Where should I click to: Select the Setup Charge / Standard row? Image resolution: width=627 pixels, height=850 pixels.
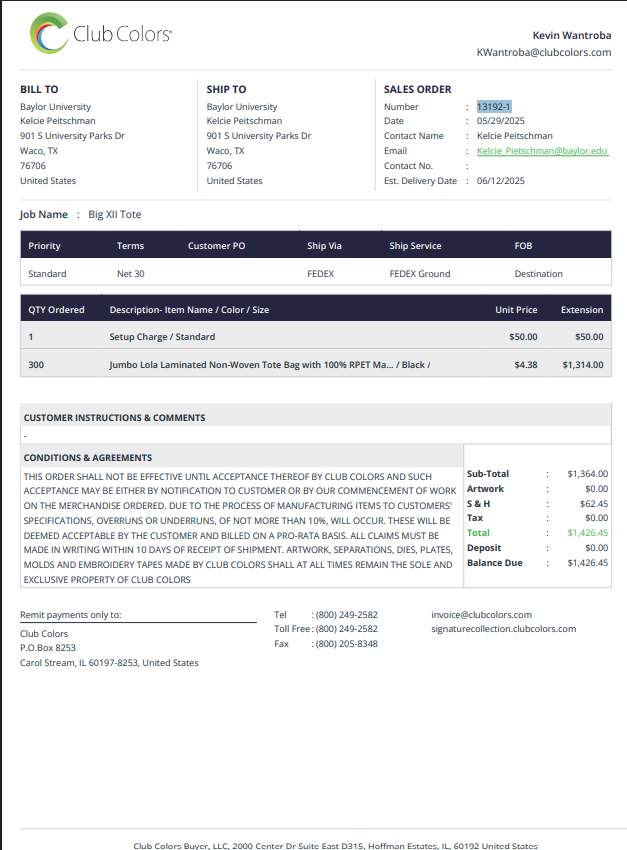click(x=316, y=337)
